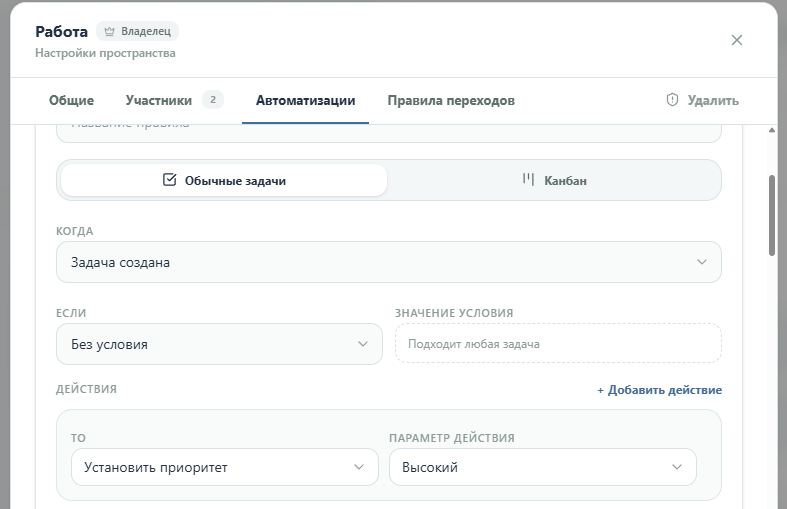Open the Когда trigger dropdown
Image resolution: width=787 pixels, height=509 pixels.
388,262
